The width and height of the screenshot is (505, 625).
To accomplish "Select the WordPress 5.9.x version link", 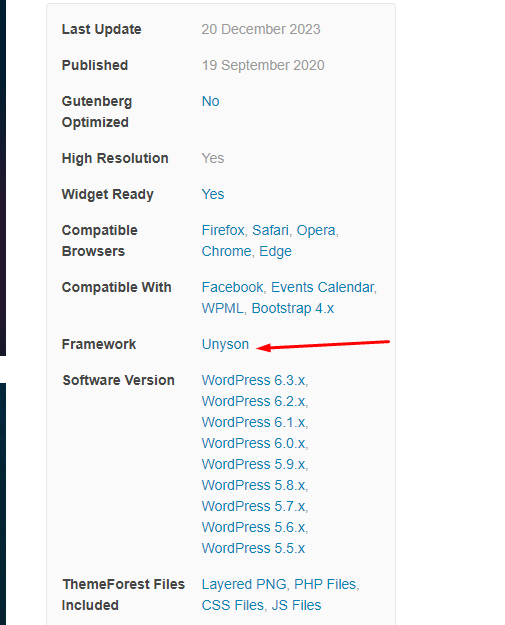I will [253, 464].
